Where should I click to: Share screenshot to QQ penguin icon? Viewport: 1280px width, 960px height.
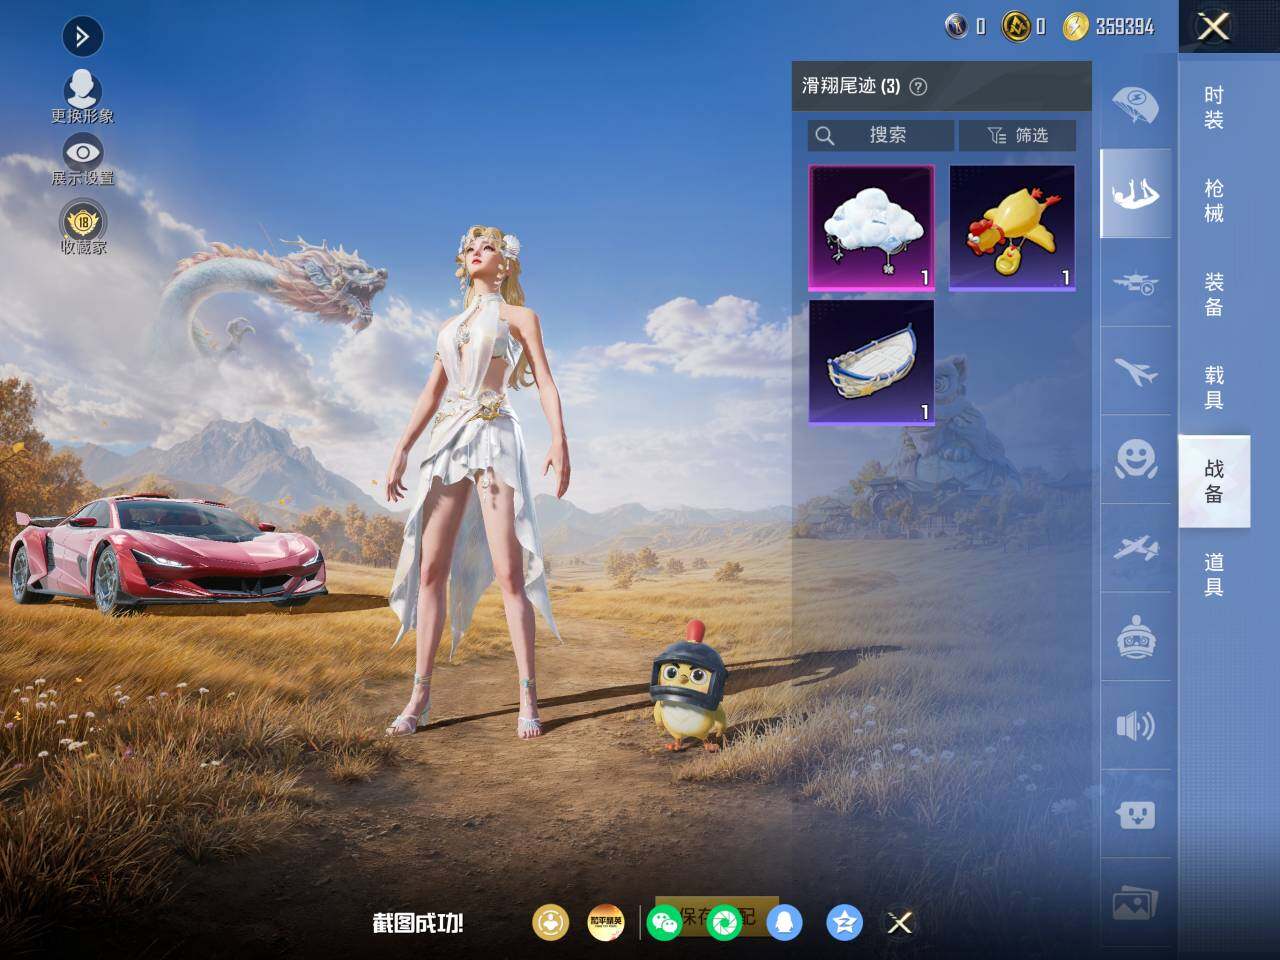[x=785, y=922]
